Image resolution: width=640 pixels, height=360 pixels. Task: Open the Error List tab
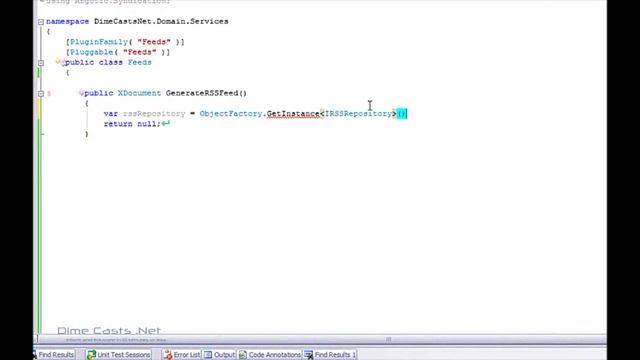click(x=182, y=355)
